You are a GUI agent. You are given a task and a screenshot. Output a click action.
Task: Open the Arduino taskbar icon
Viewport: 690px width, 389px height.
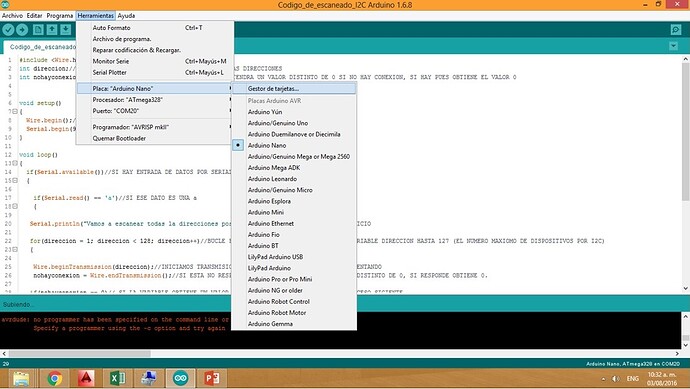click(x=180, y=378)
